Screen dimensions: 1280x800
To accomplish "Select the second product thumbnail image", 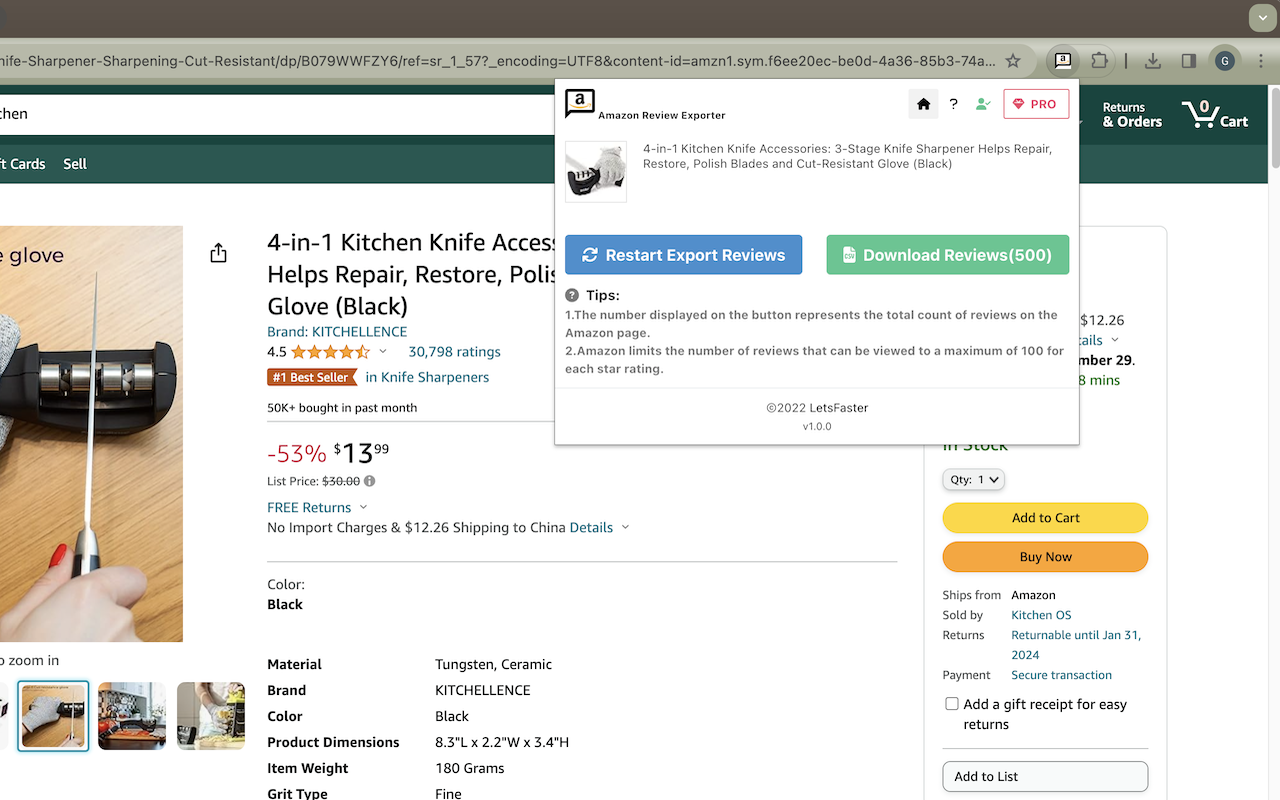I will tap(132, 716).
